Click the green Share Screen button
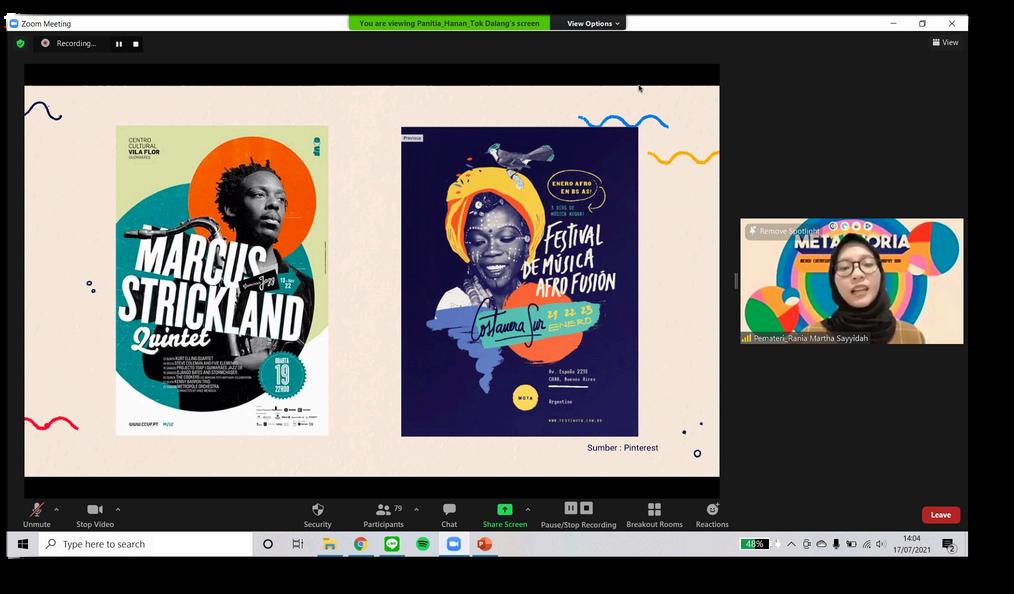 [504, 515]
